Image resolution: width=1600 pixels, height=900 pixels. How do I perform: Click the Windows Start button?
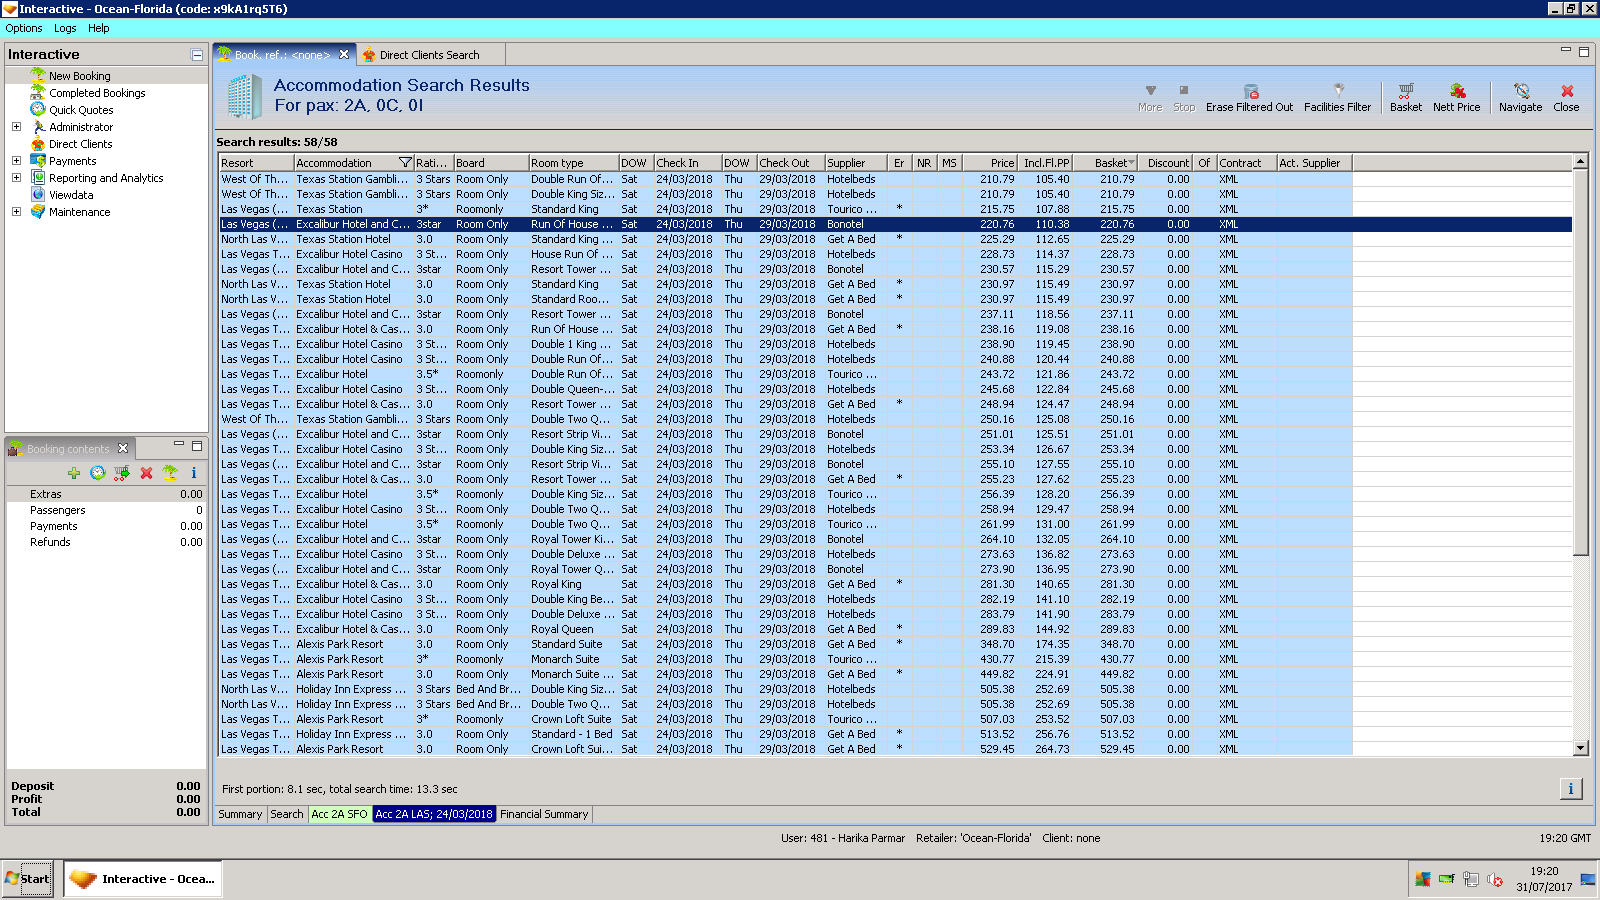27,879
